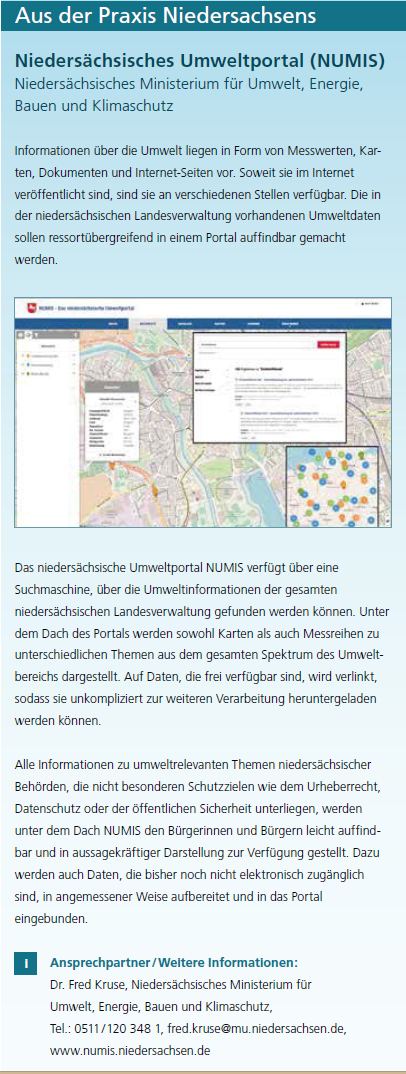
Task: Open the highlighted white tab in the NUMIS navigation bar
Action: pyautogui.click(x=147, y=324)
